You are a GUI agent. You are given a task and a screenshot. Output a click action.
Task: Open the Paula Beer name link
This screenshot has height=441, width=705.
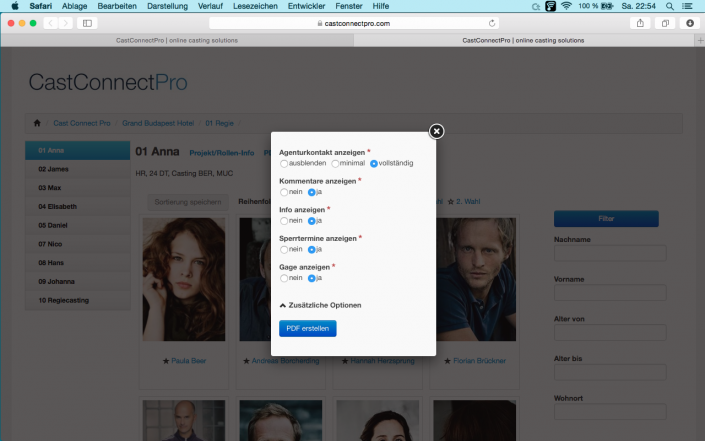coord(189,361)
